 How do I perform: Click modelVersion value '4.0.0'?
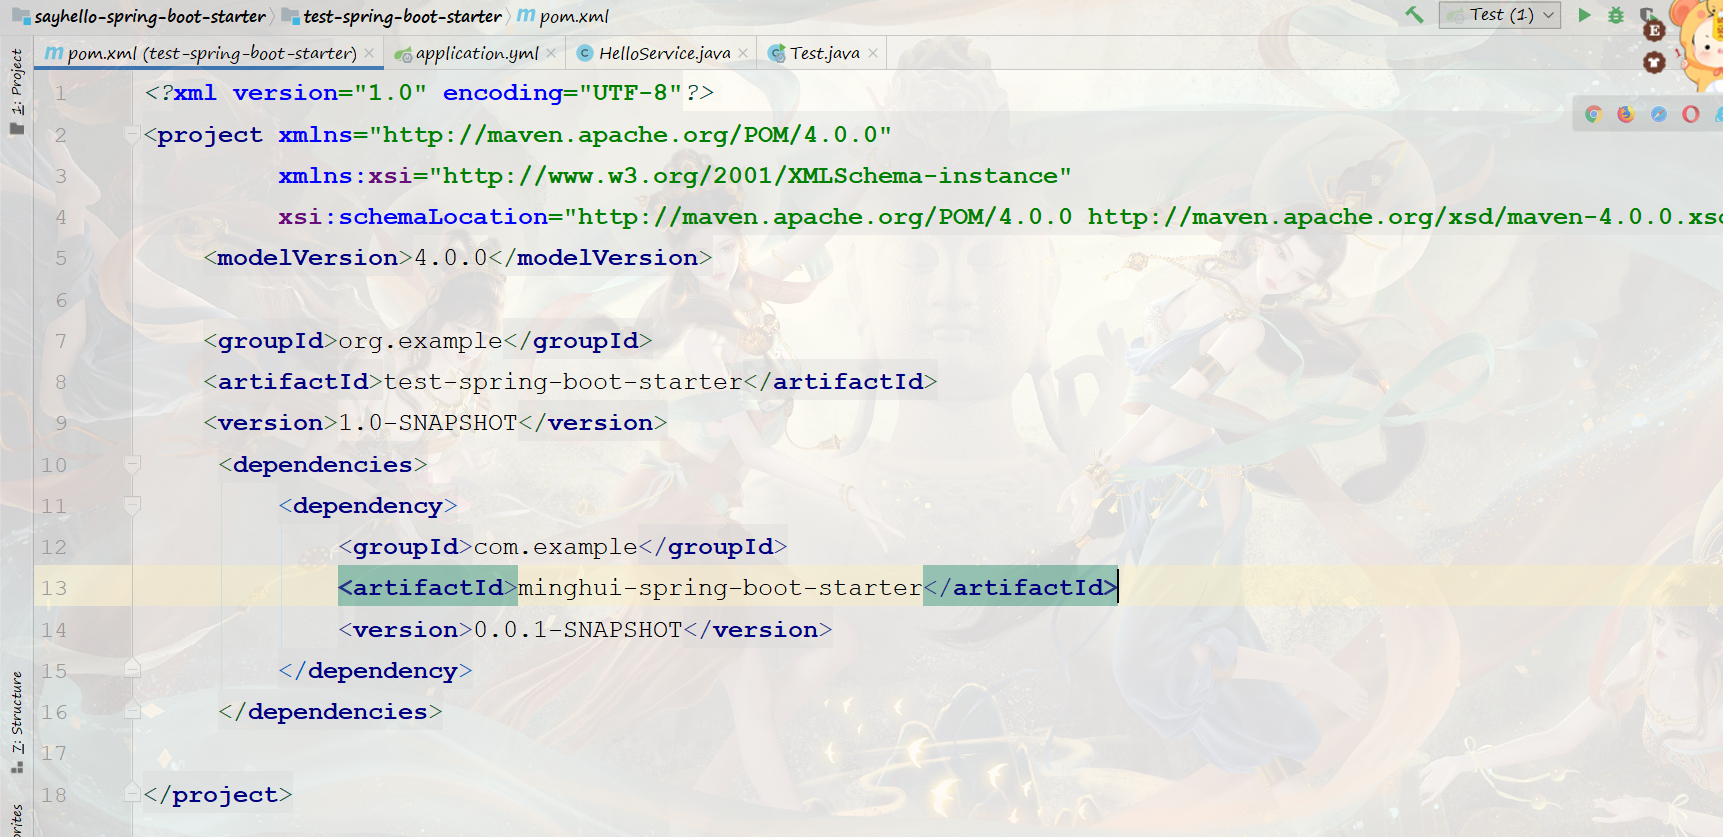[x=450, y=258]
